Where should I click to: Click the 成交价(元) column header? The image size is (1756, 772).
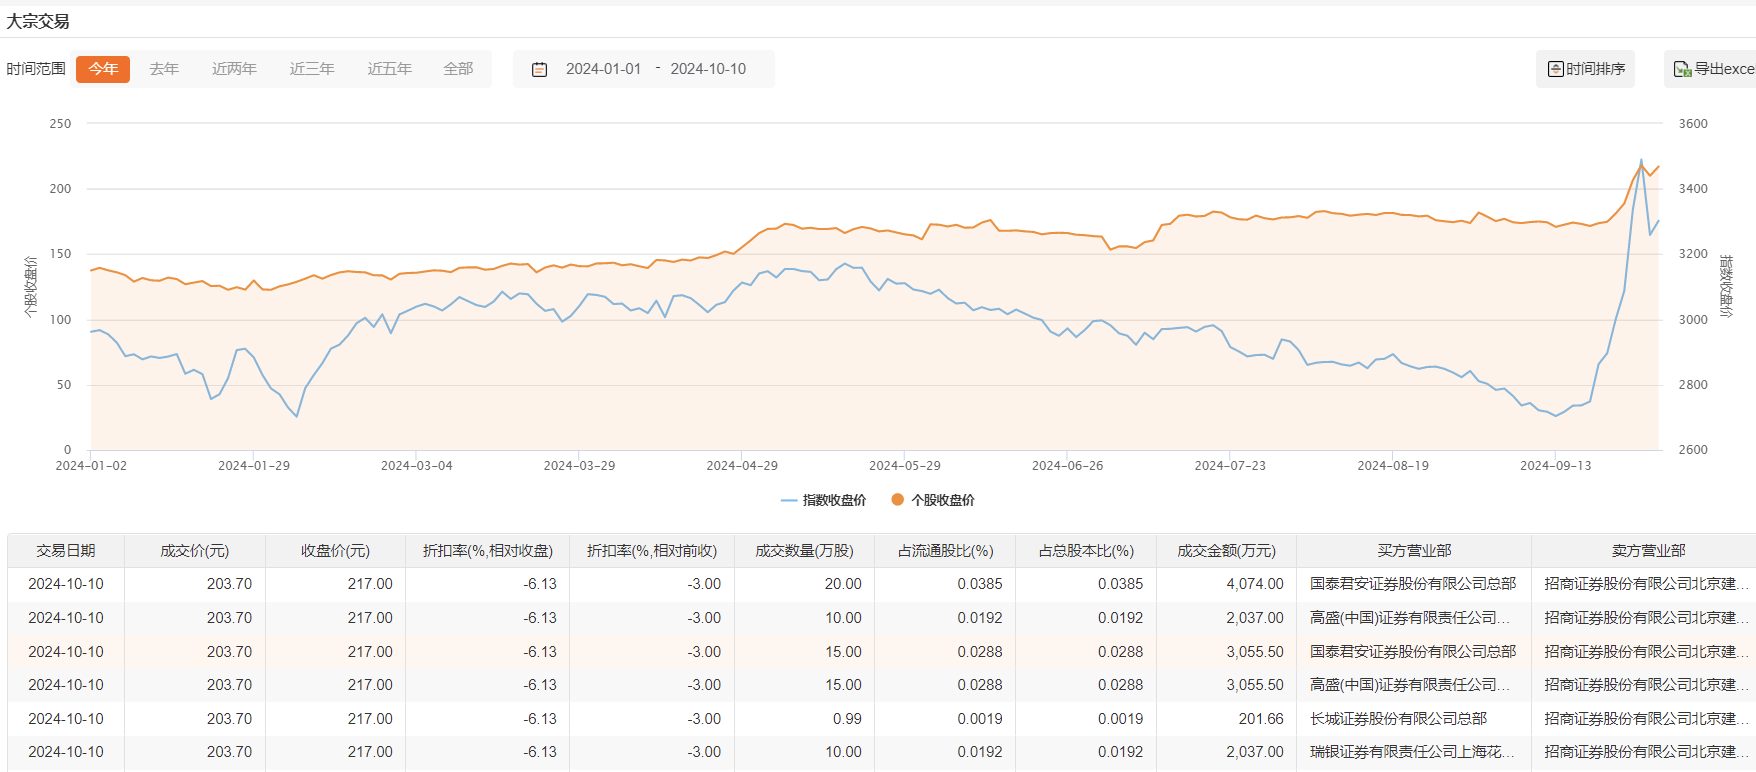pos(195,551)
